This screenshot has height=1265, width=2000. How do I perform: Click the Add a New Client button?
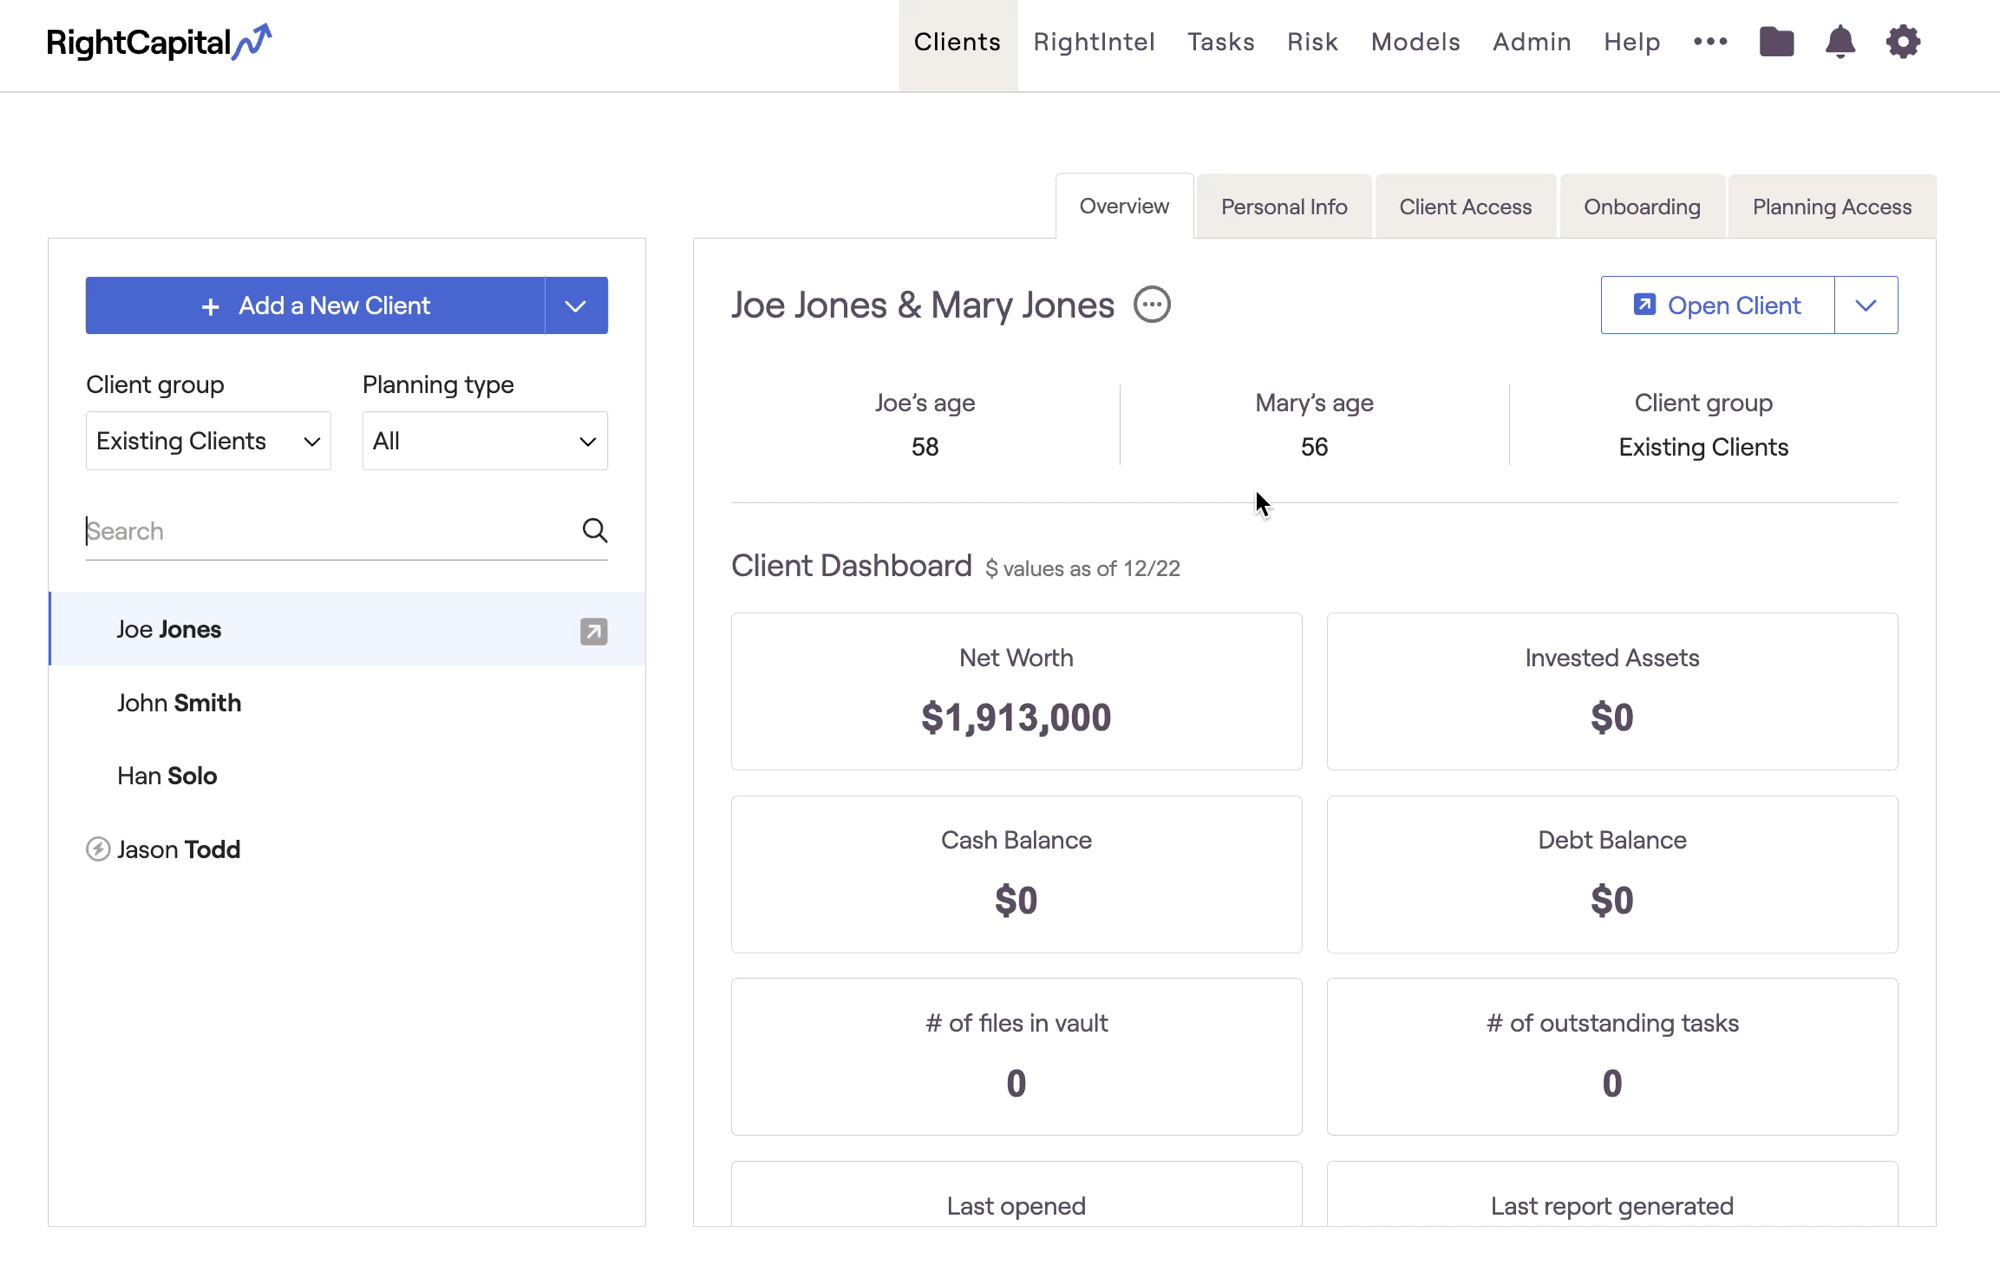[315, 306]
